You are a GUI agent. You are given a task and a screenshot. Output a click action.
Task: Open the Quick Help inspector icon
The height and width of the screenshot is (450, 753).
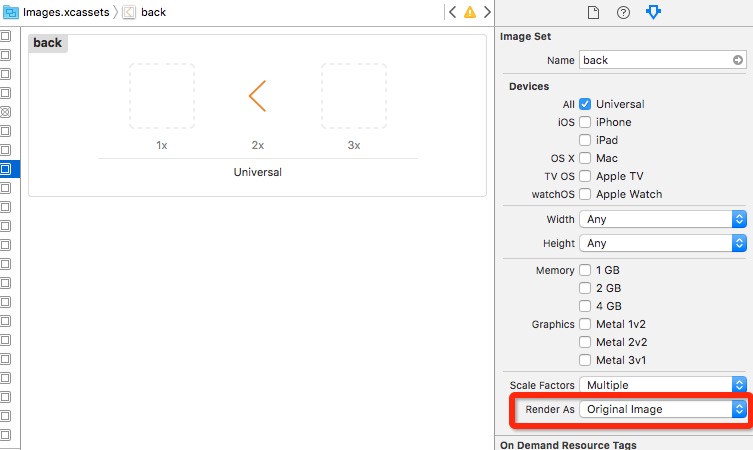(x=623, y=12)
